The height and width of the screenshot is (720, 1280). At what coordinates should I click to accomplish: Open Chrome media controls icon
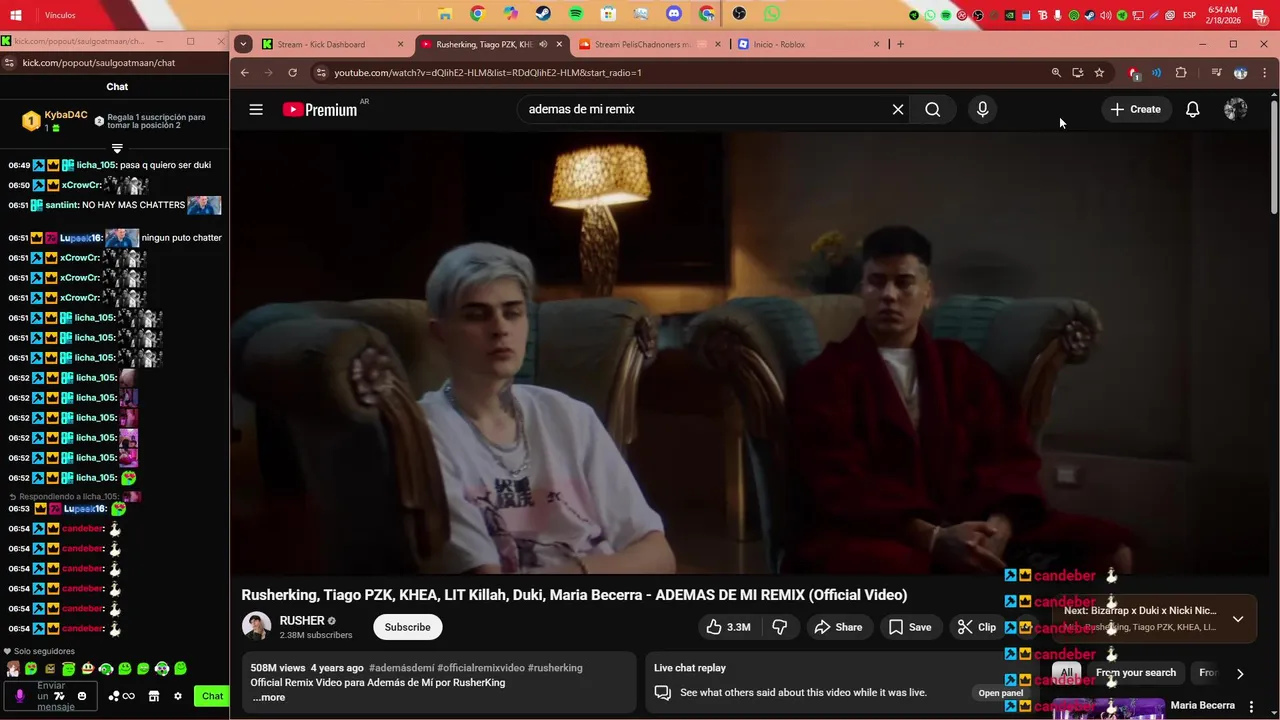click(x=1216, y=73)
